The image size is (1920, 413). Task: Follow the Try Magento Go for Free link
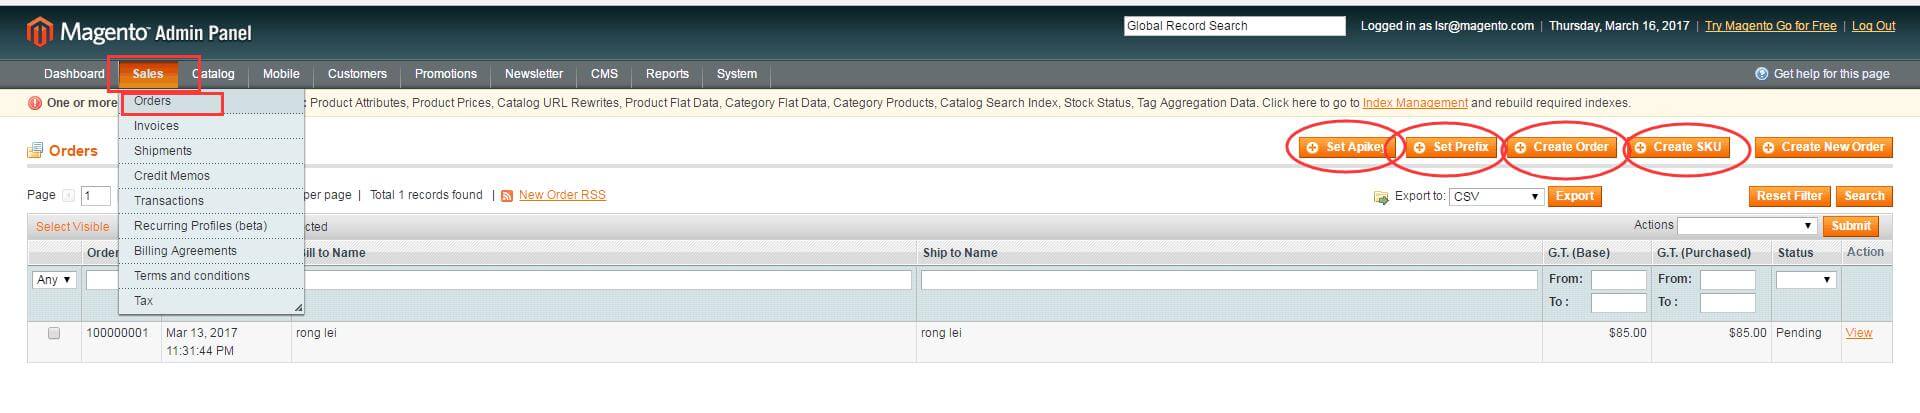pyautogui.click(x=1770, y=26)
